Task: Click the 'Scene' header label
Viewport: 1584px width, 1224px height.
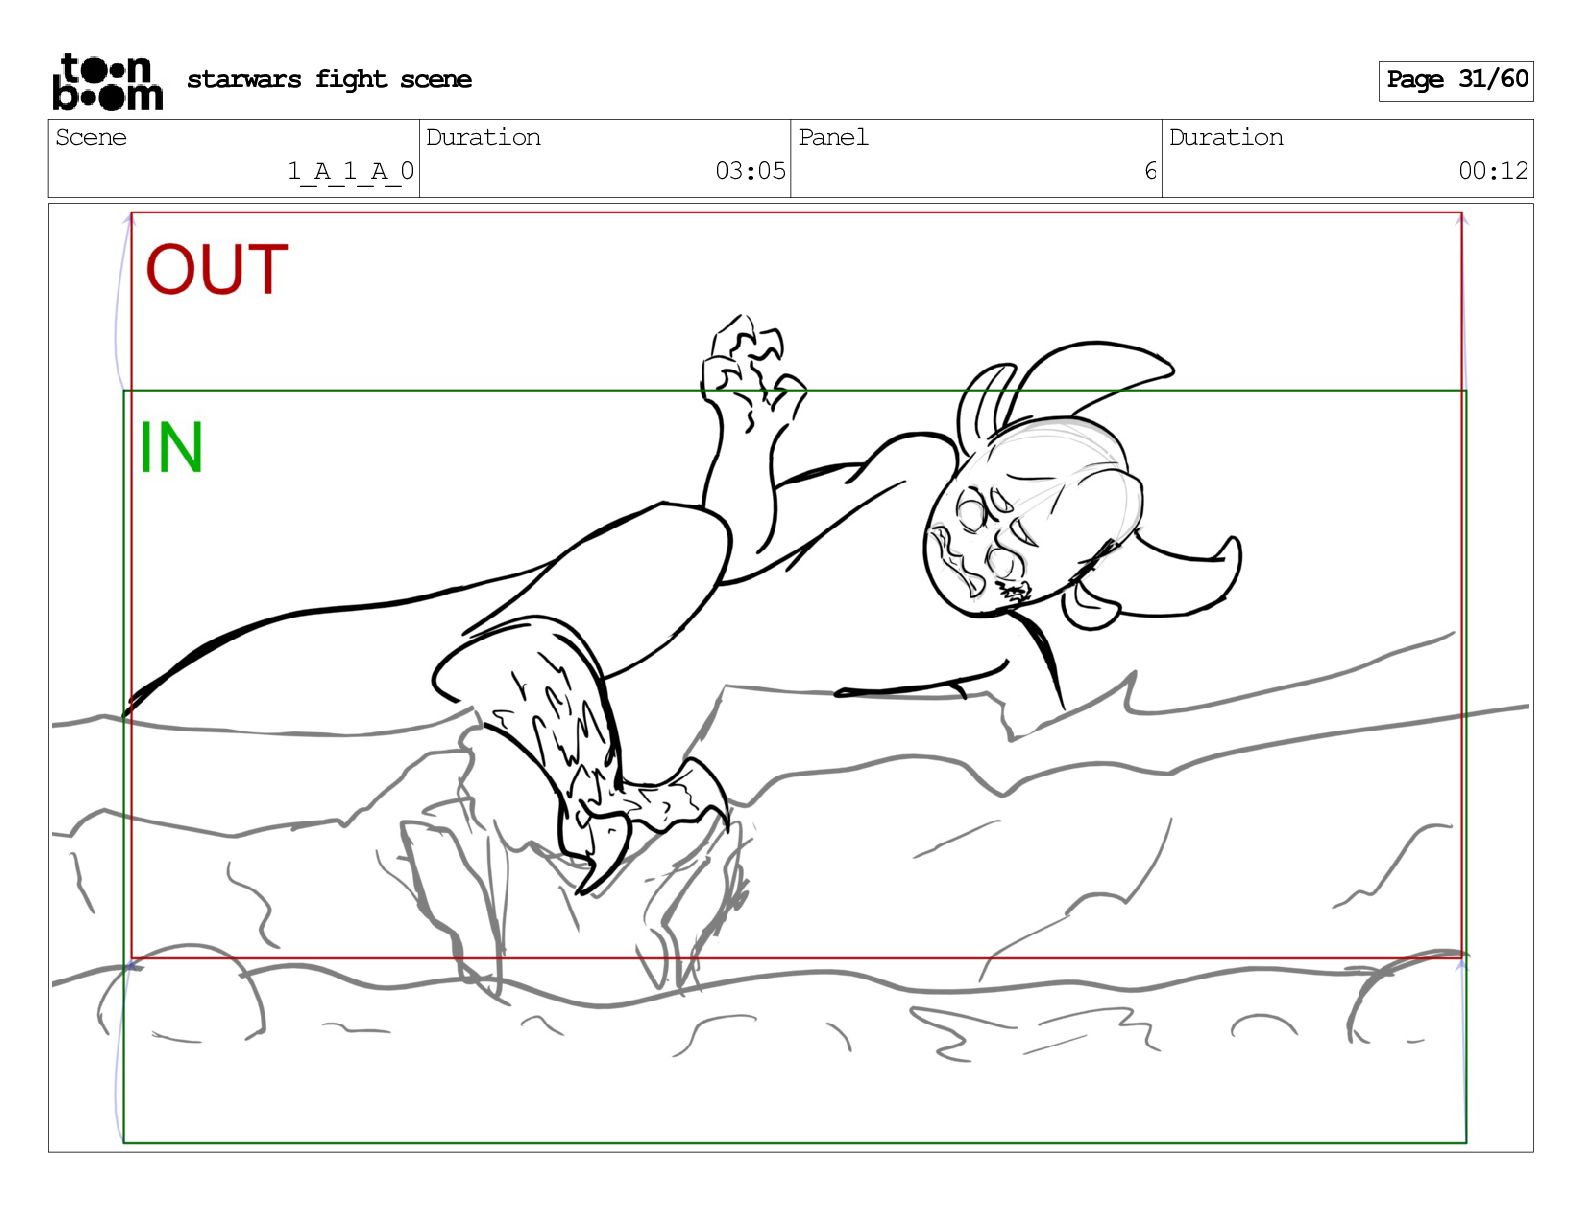Action: [x=91, y=137]
